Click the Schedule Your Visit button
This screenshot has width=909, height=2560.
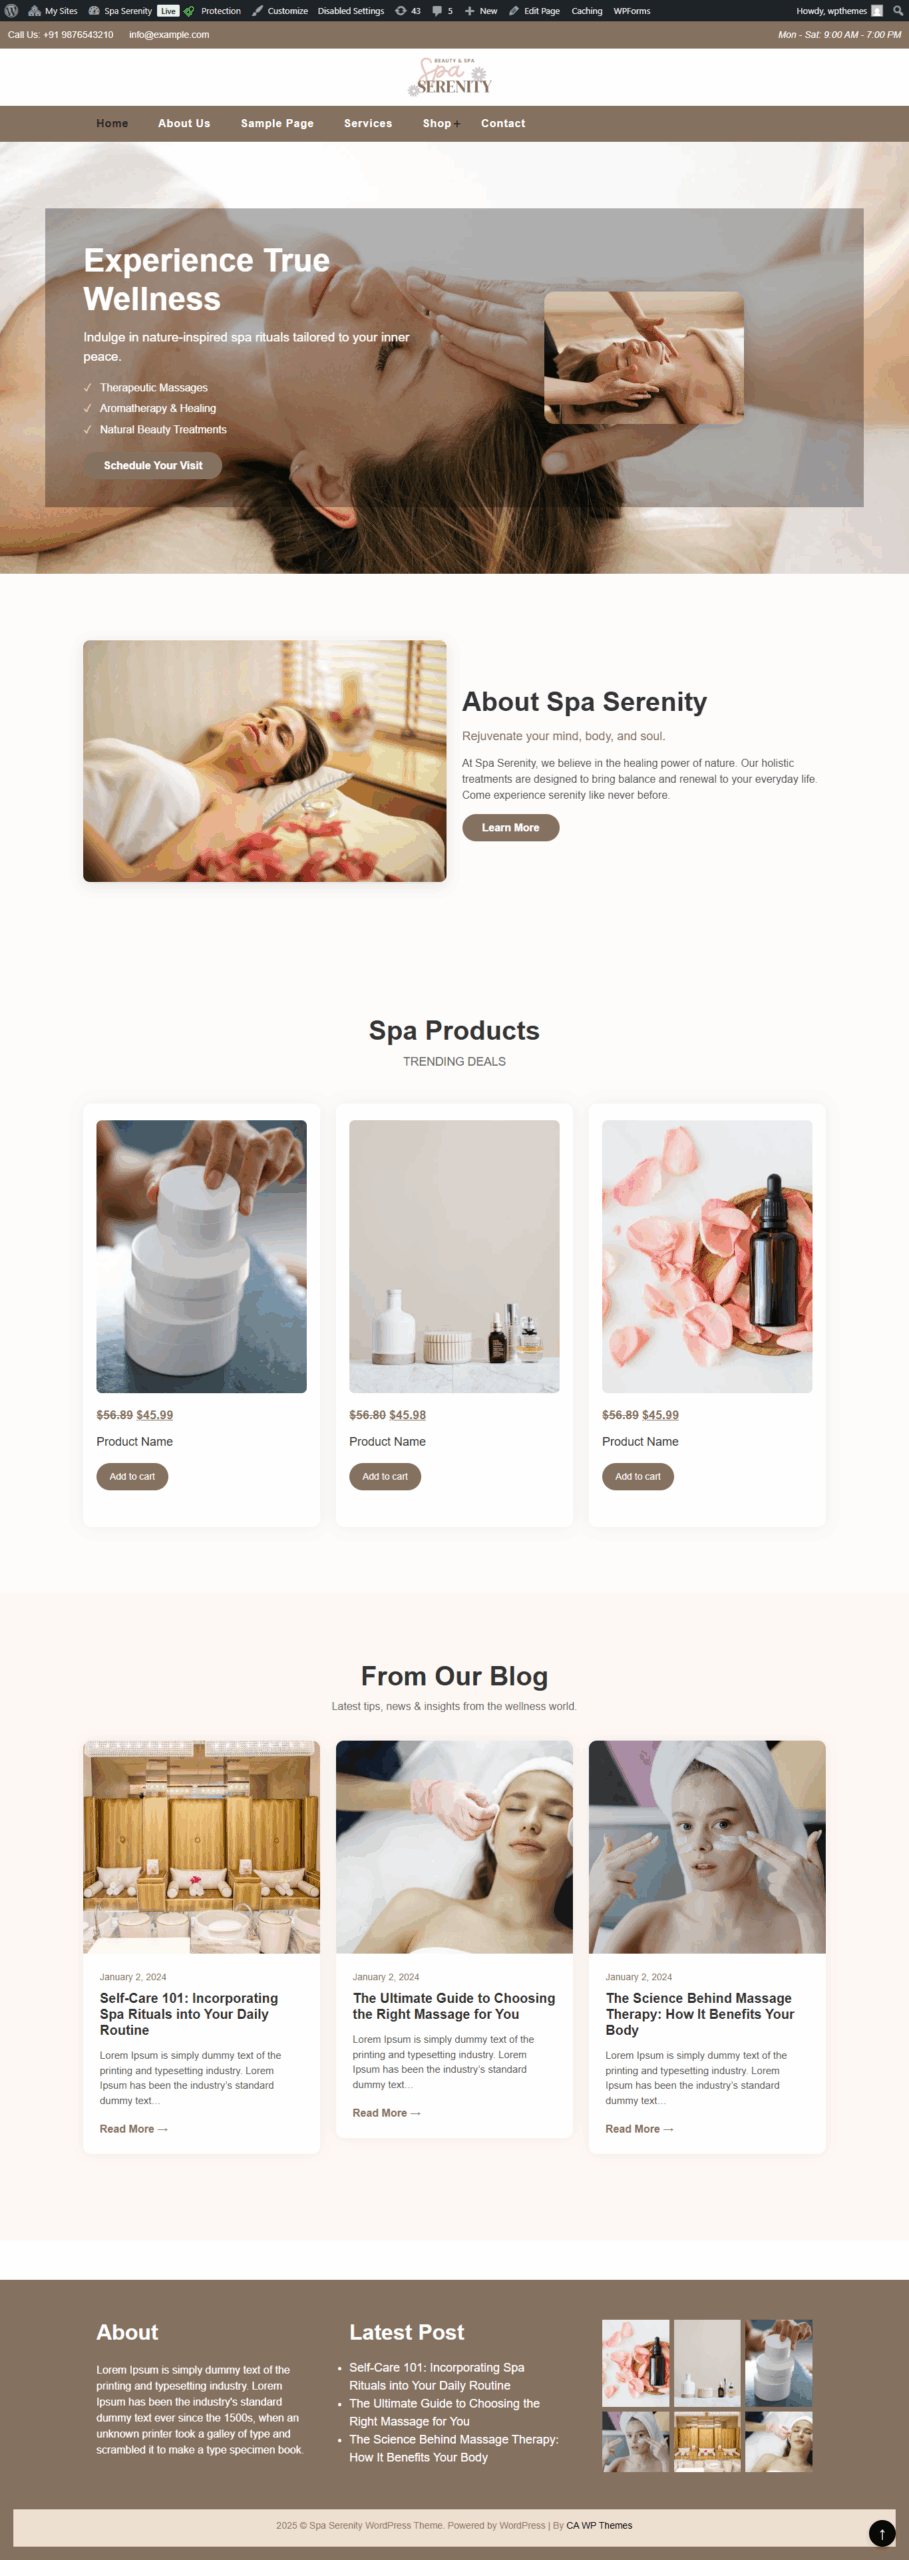153,465
